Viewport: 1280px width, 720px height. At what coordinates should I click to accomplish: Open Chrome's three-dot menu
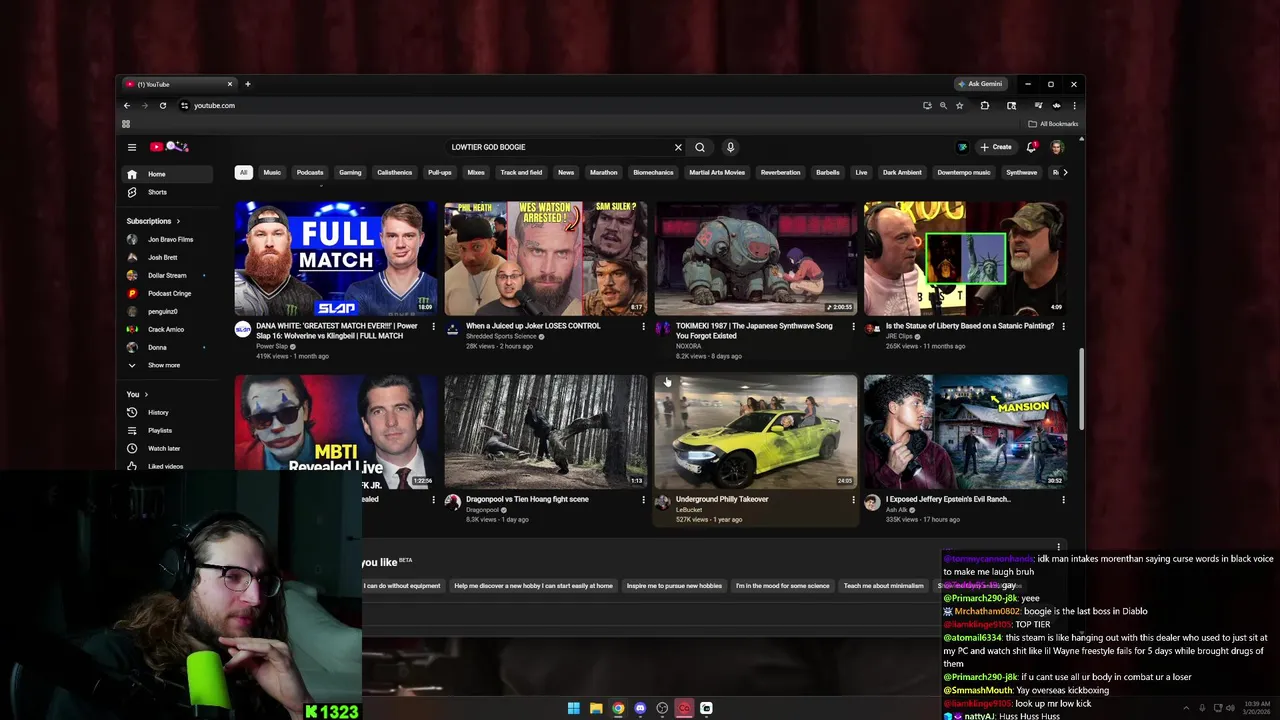[x=1074, y=105]
